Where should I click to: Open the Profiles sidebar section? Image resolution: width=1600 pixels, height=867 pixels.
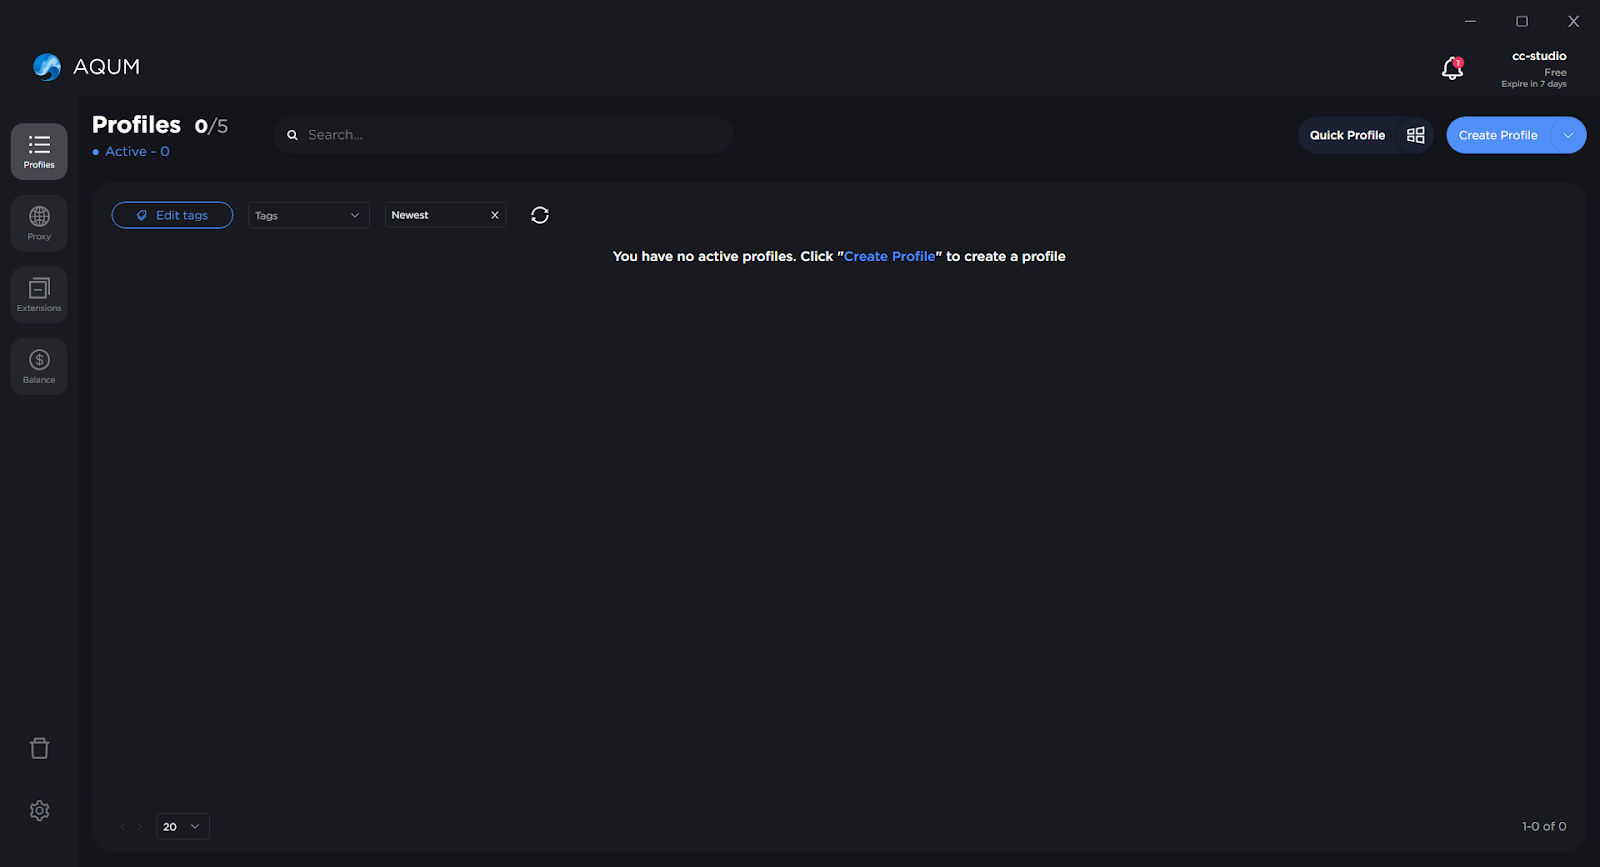click(x=39, y=151)
